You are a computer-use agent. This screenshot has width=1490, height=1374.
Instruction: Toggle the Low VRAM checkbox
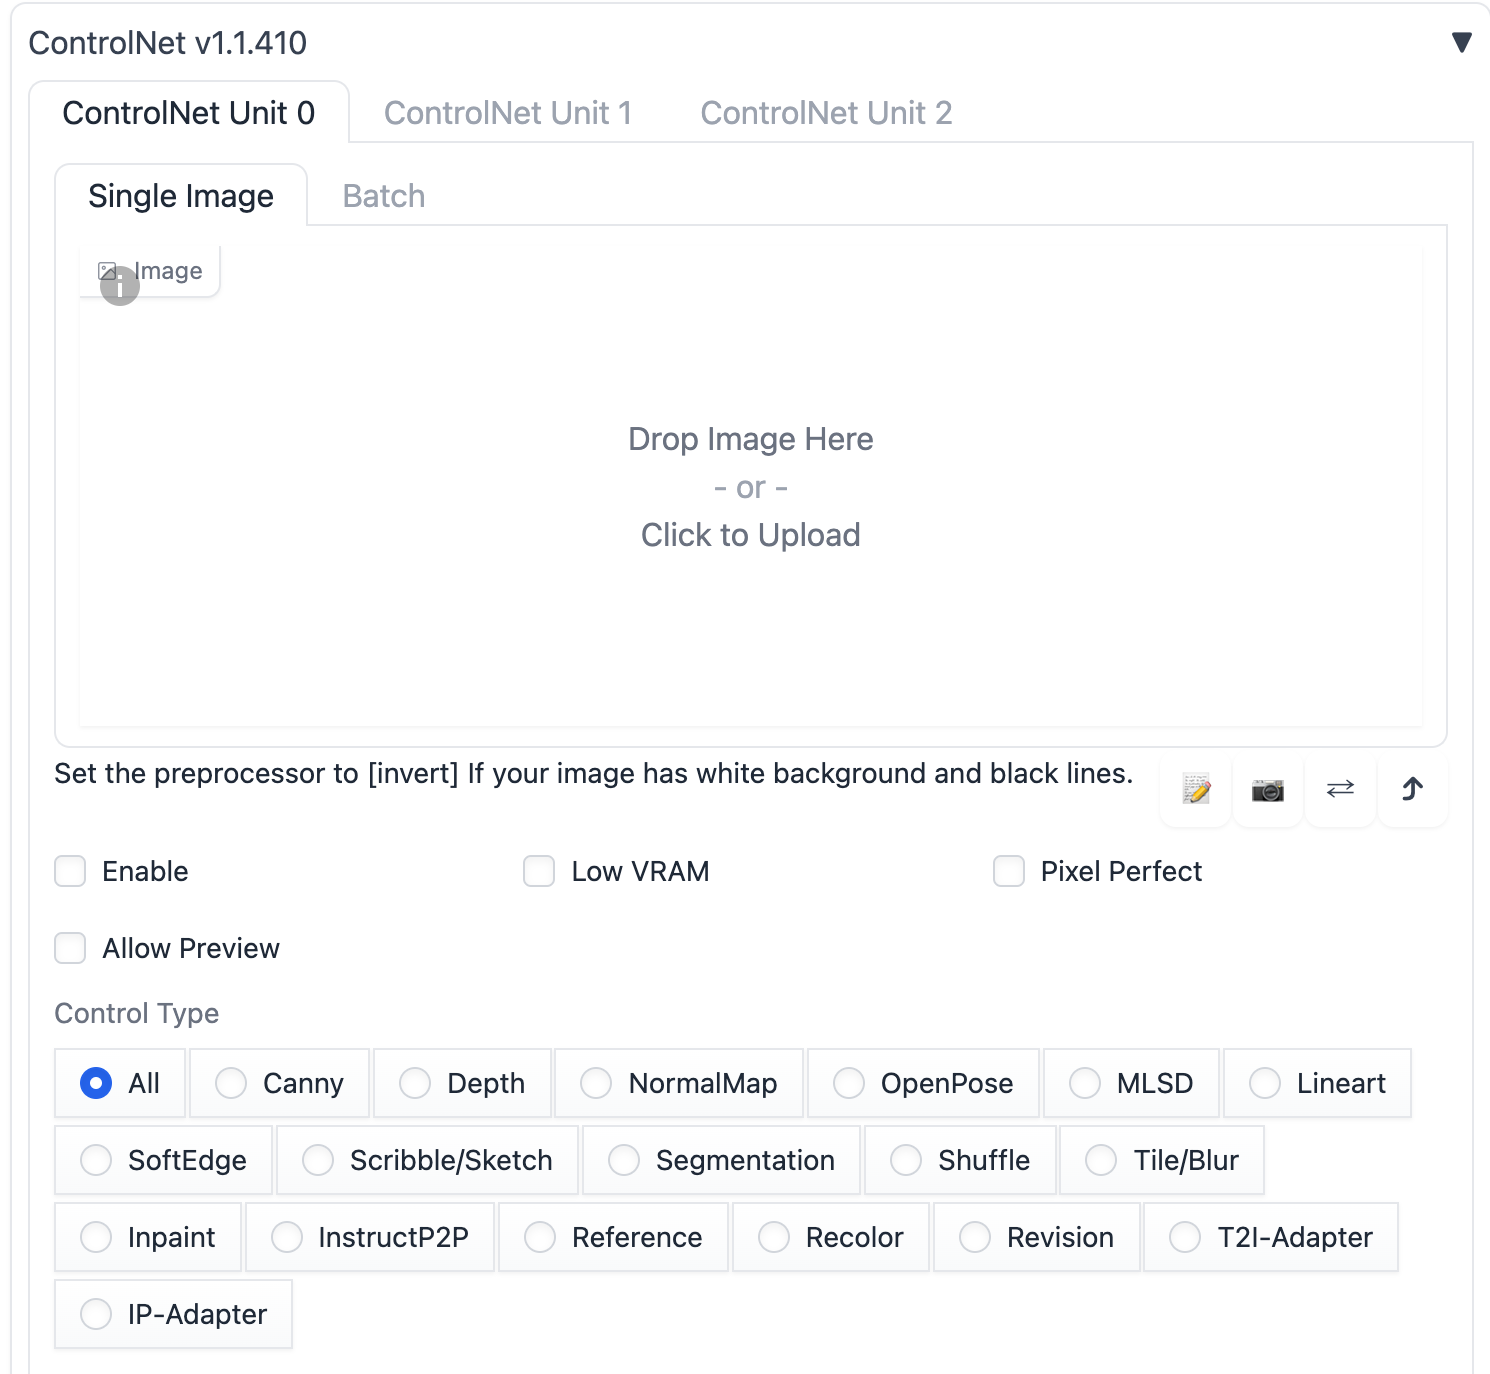click(x=539, y=871)
